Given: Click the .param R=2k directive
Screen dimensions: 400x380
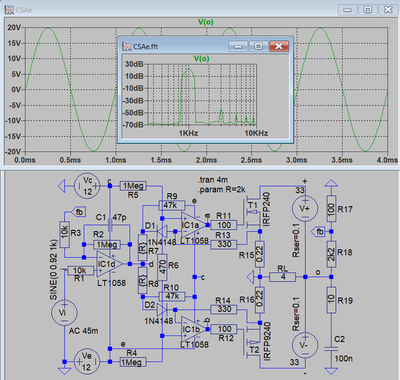Looking at the screenshot, I should [222, 190].
